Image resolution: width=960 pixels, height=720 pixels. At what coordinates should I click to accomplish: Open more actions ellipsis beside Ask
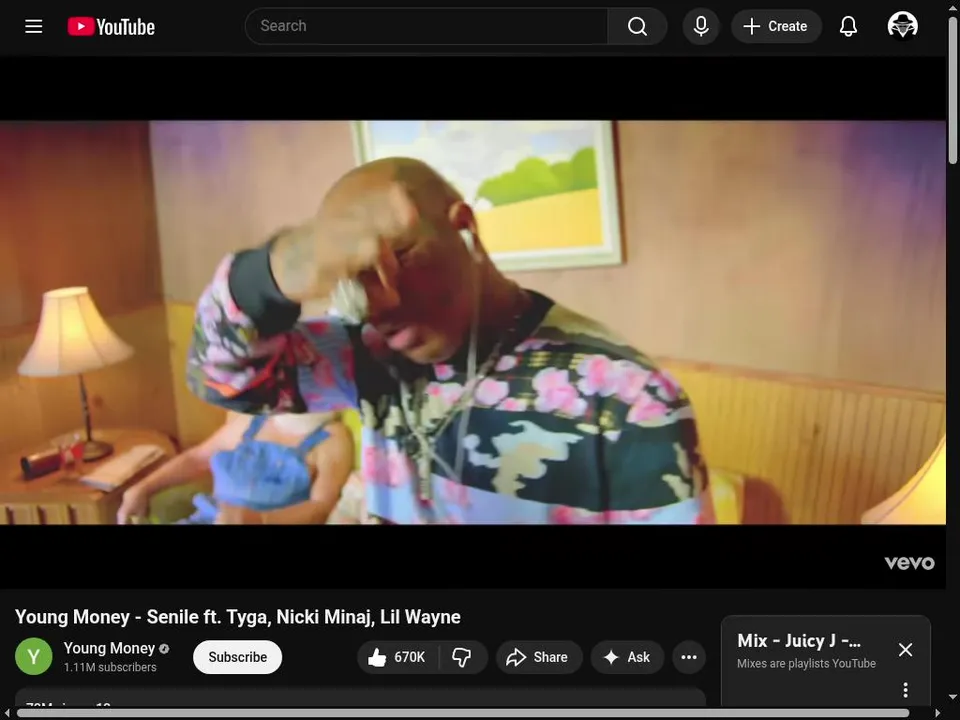tap(689, 657)
